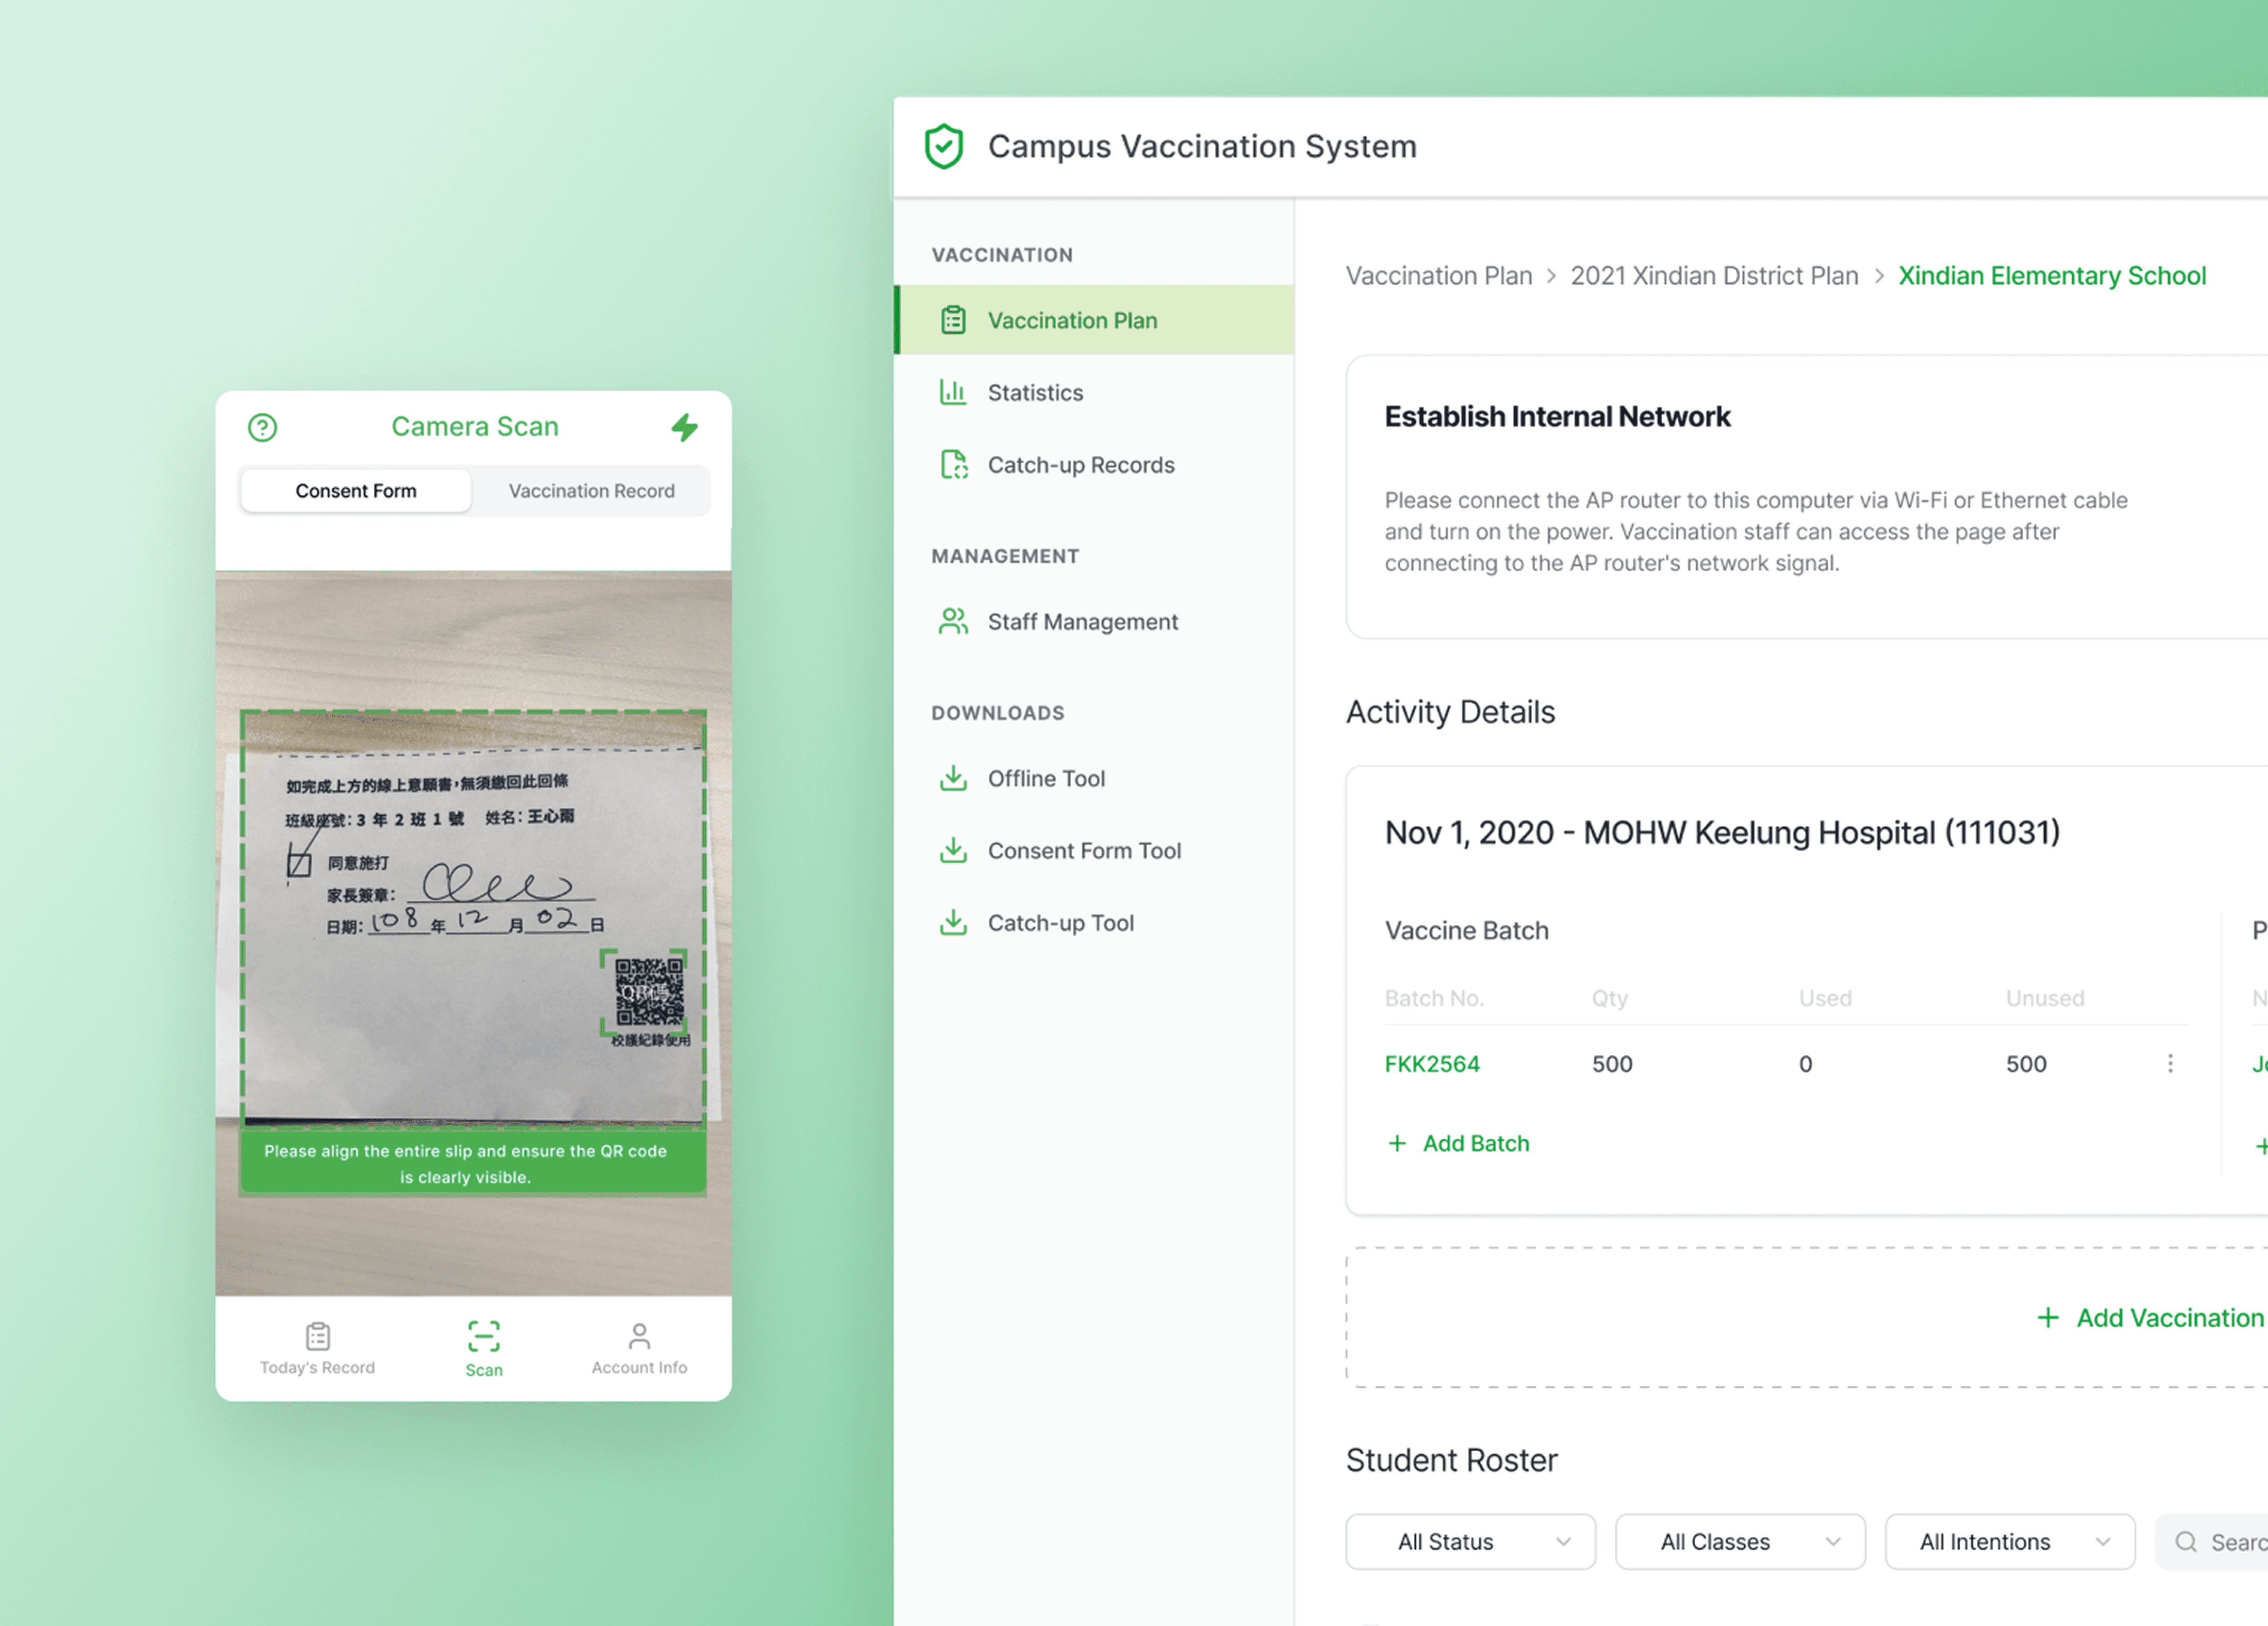Click the Offline Tool download icon

tap(953, 778)
